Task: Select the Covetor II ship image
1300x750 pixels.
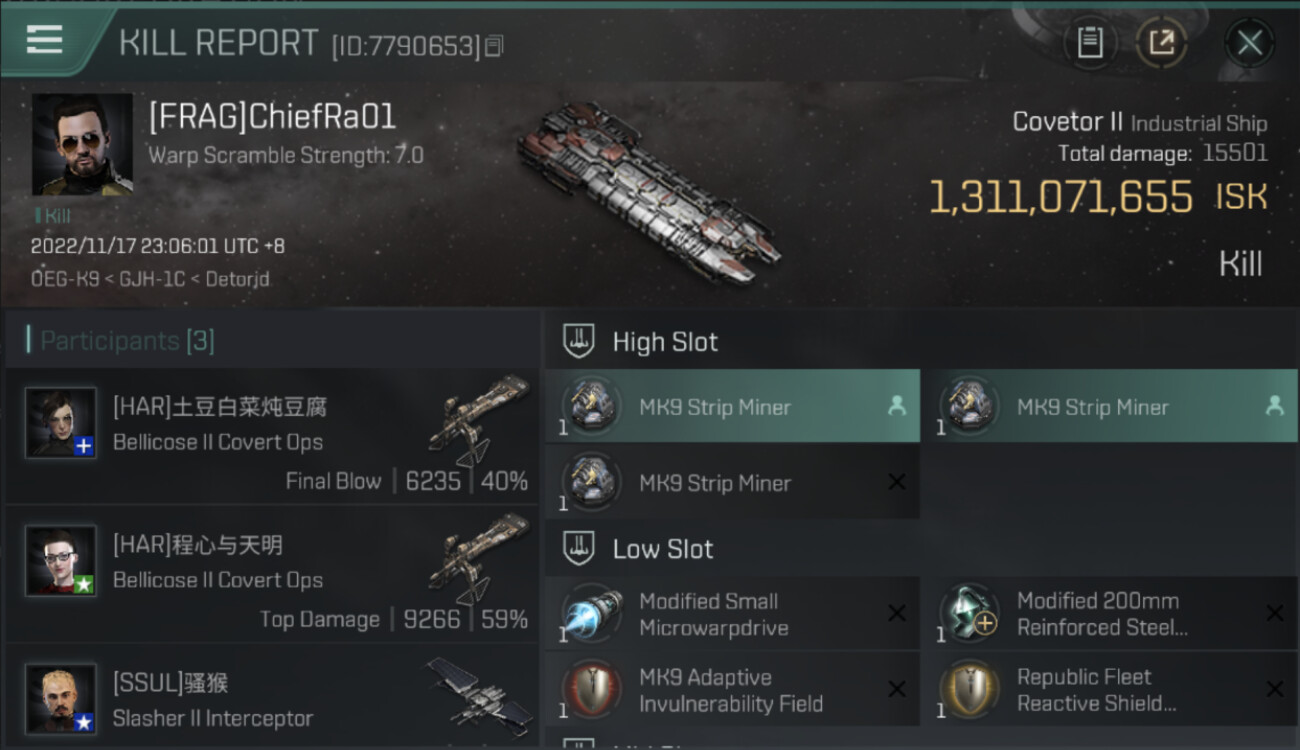Action: (x=648, y=192)
